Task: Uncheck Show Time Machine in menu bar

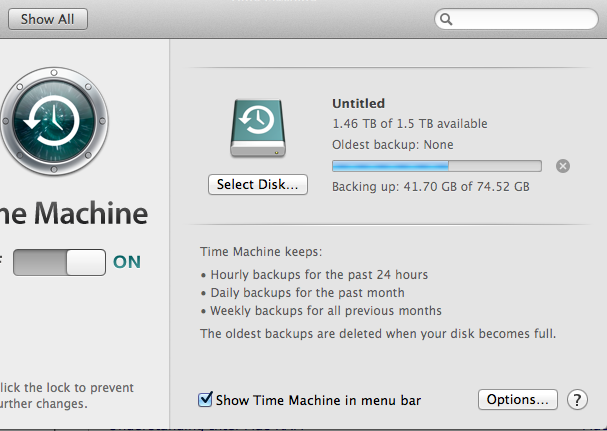Action: pyautogui.click(x=205, y=400)
